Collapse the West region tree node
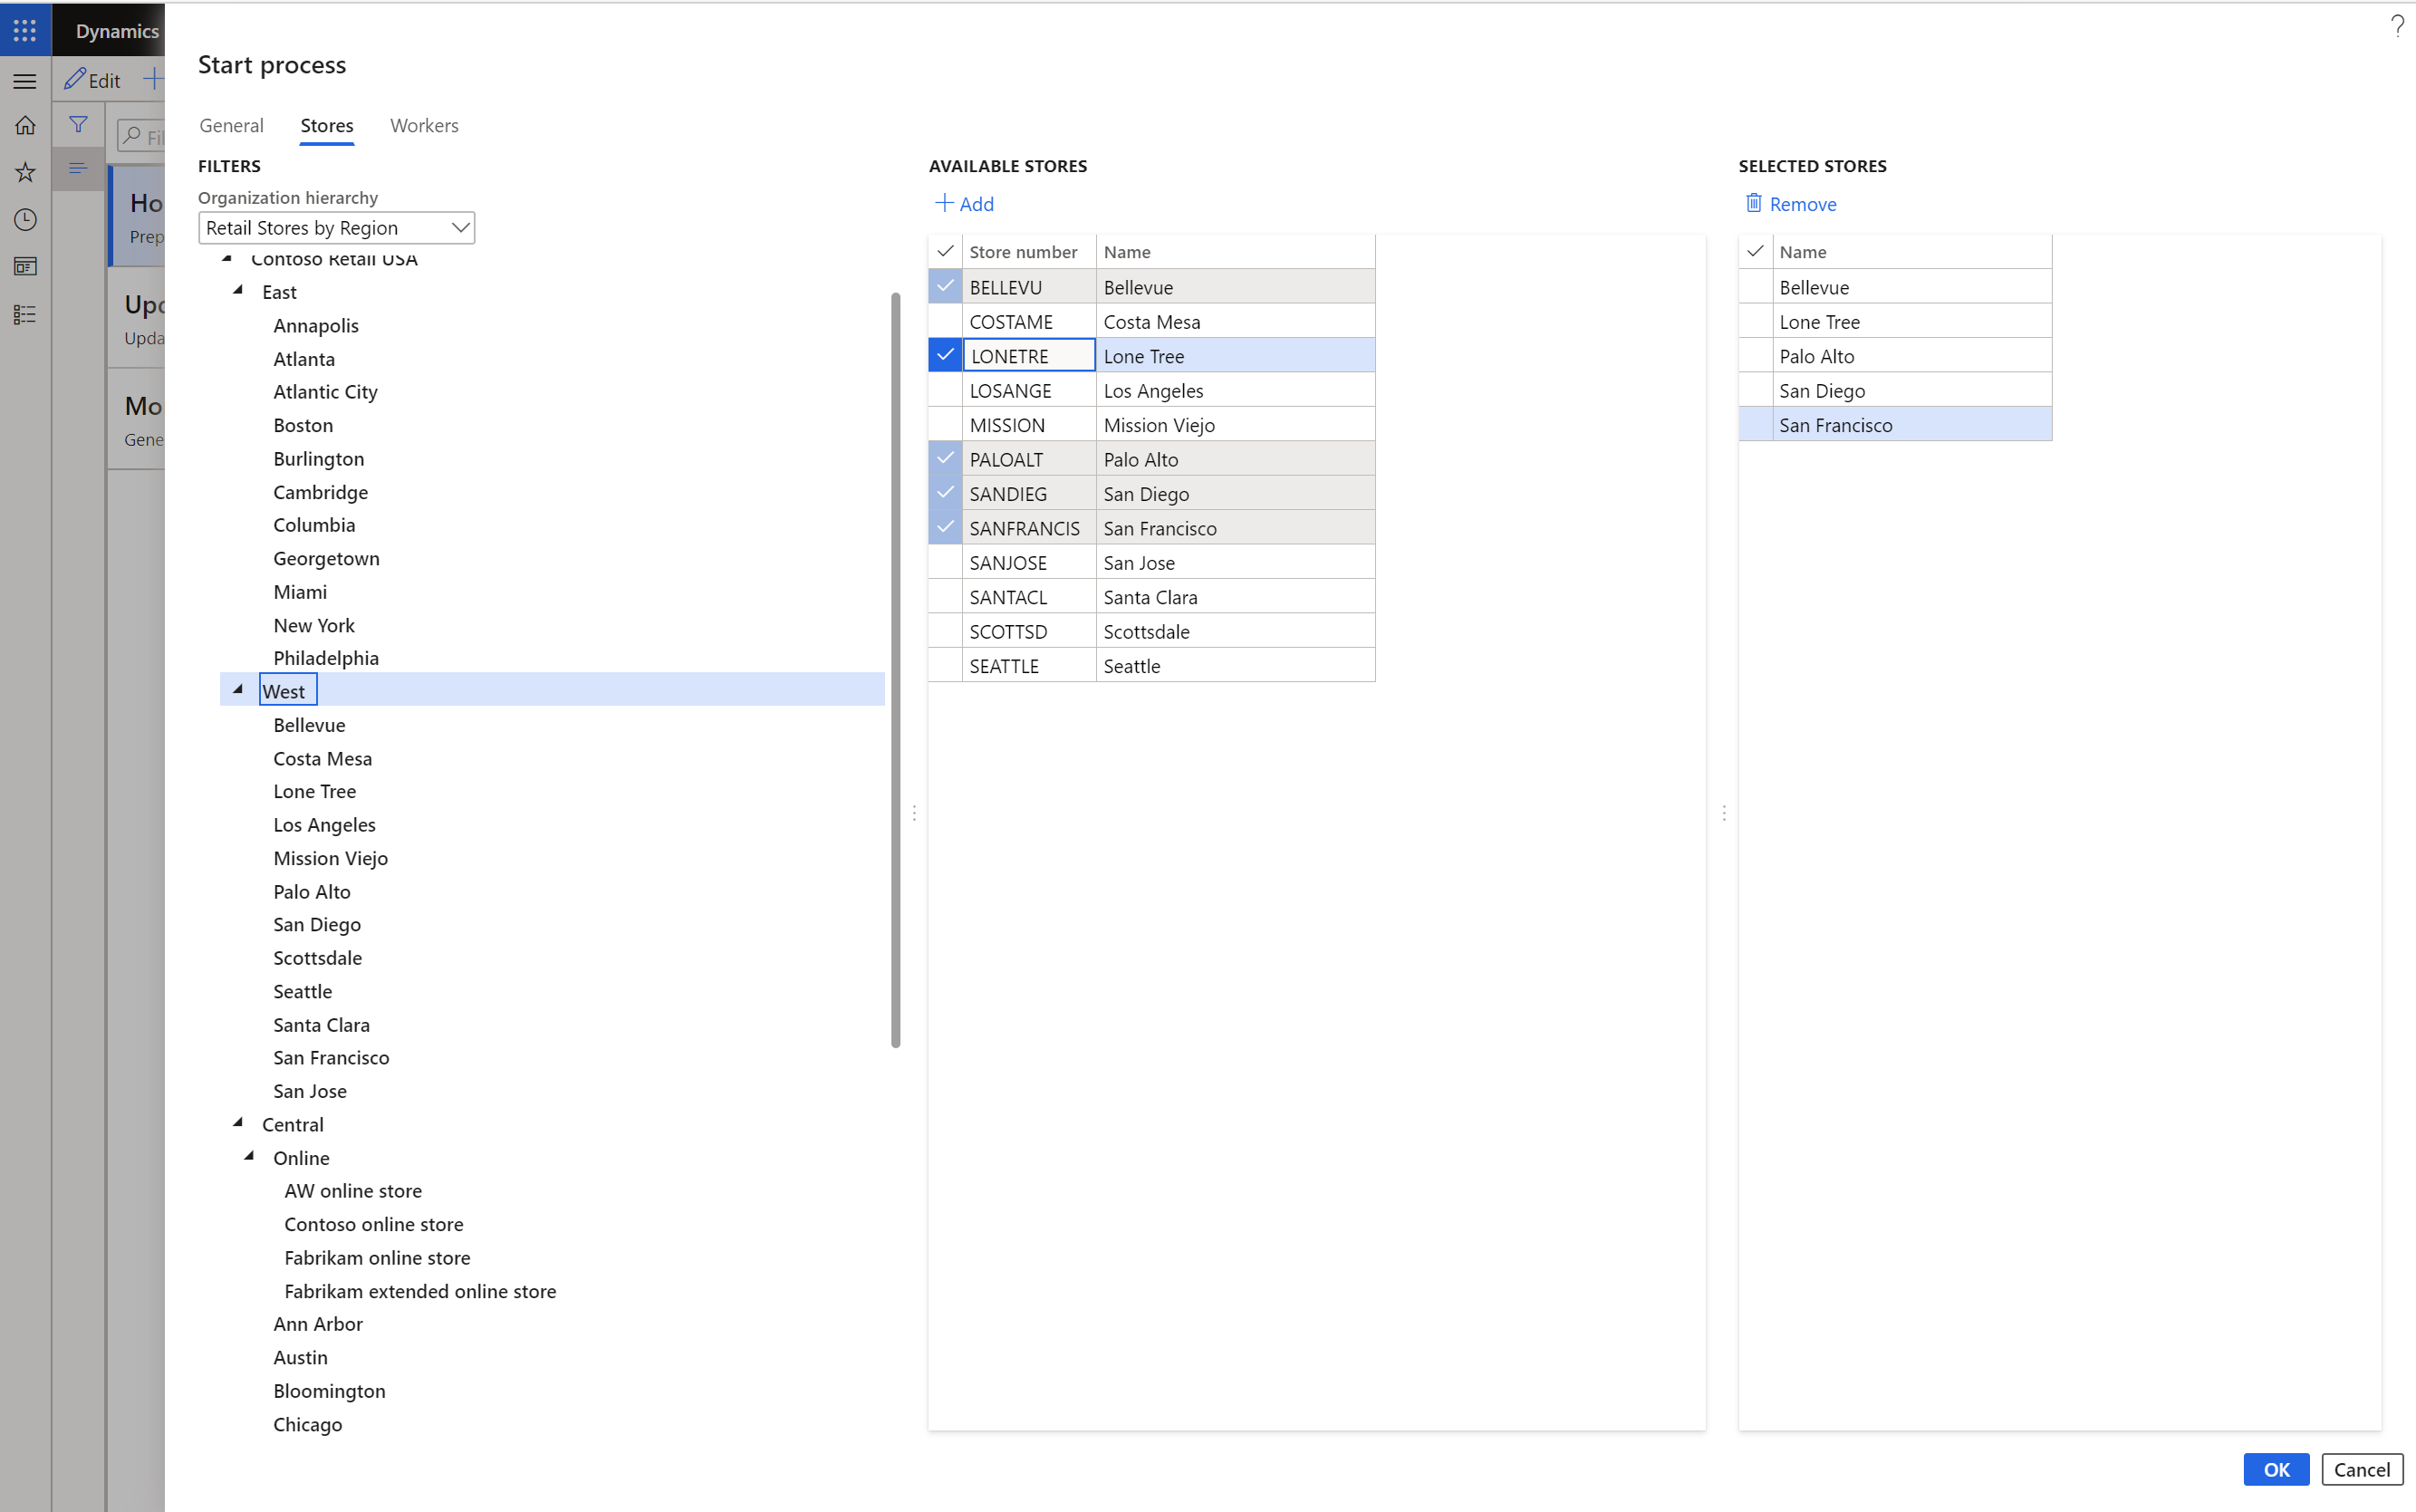The height and width of the screenshot is (1512, 2416). tap(237, 689)
